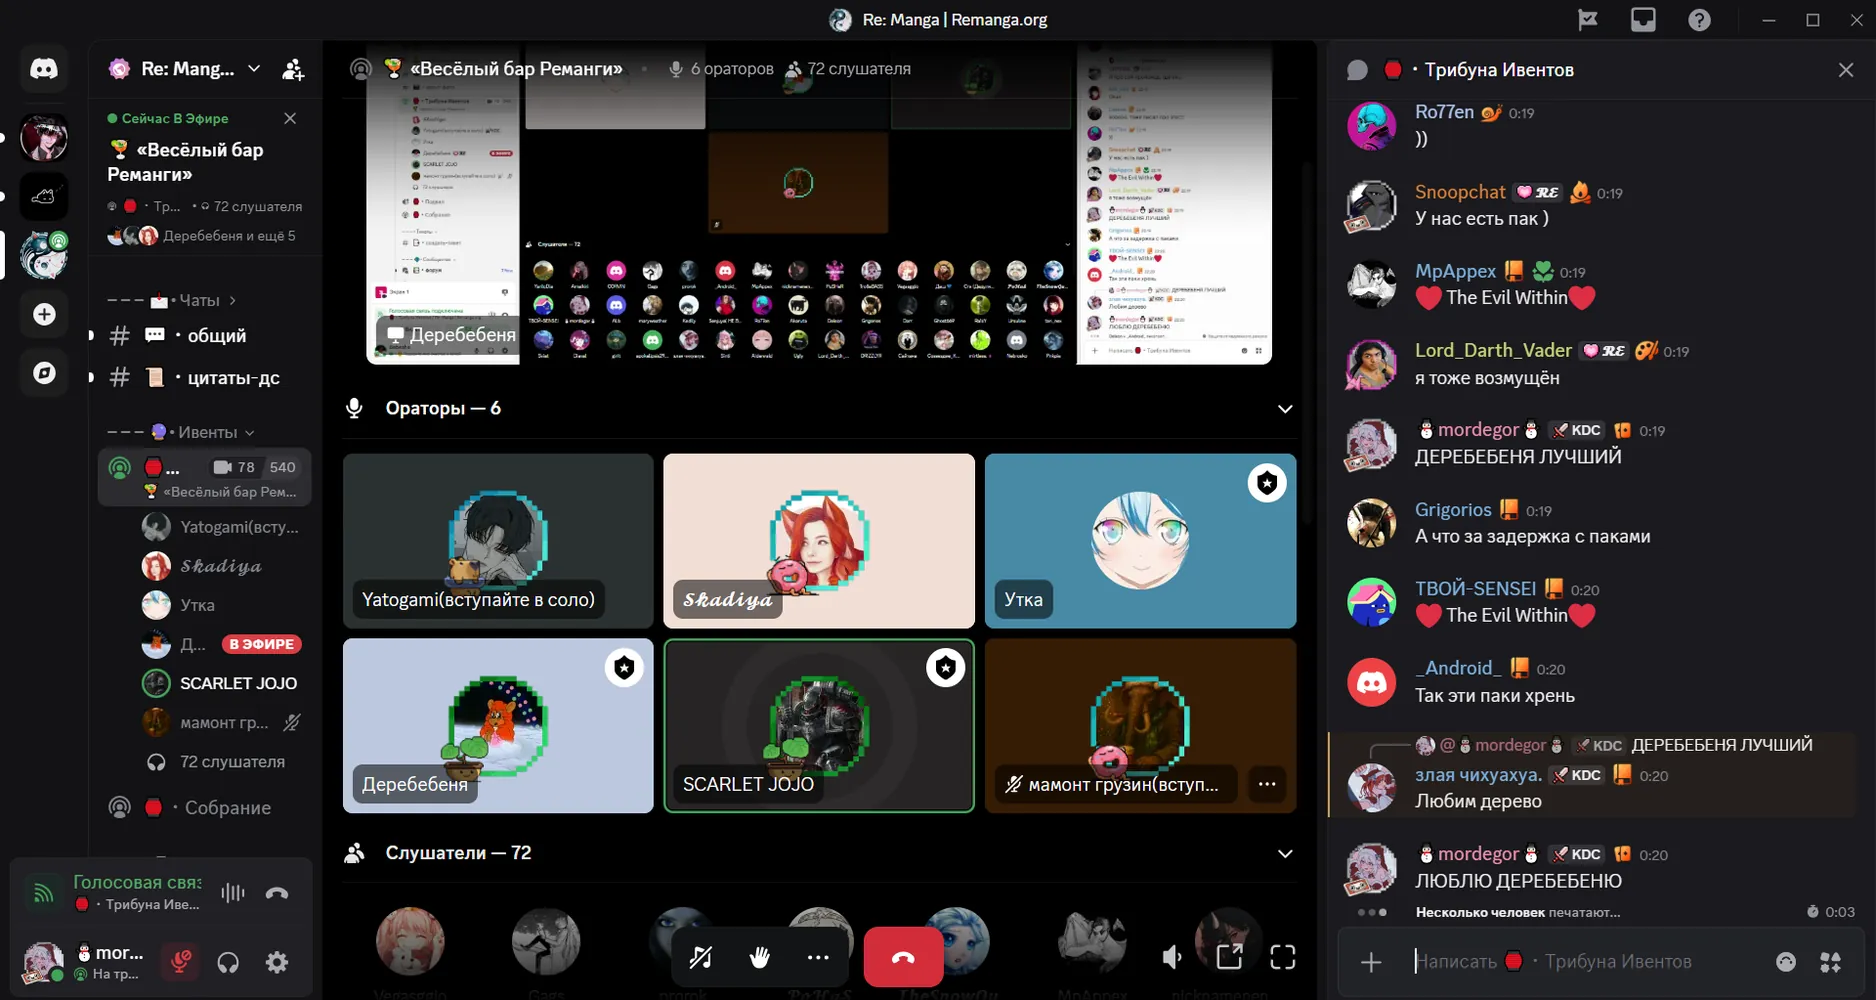Open the Re: Manga server dropdown menu

[186, 69]
